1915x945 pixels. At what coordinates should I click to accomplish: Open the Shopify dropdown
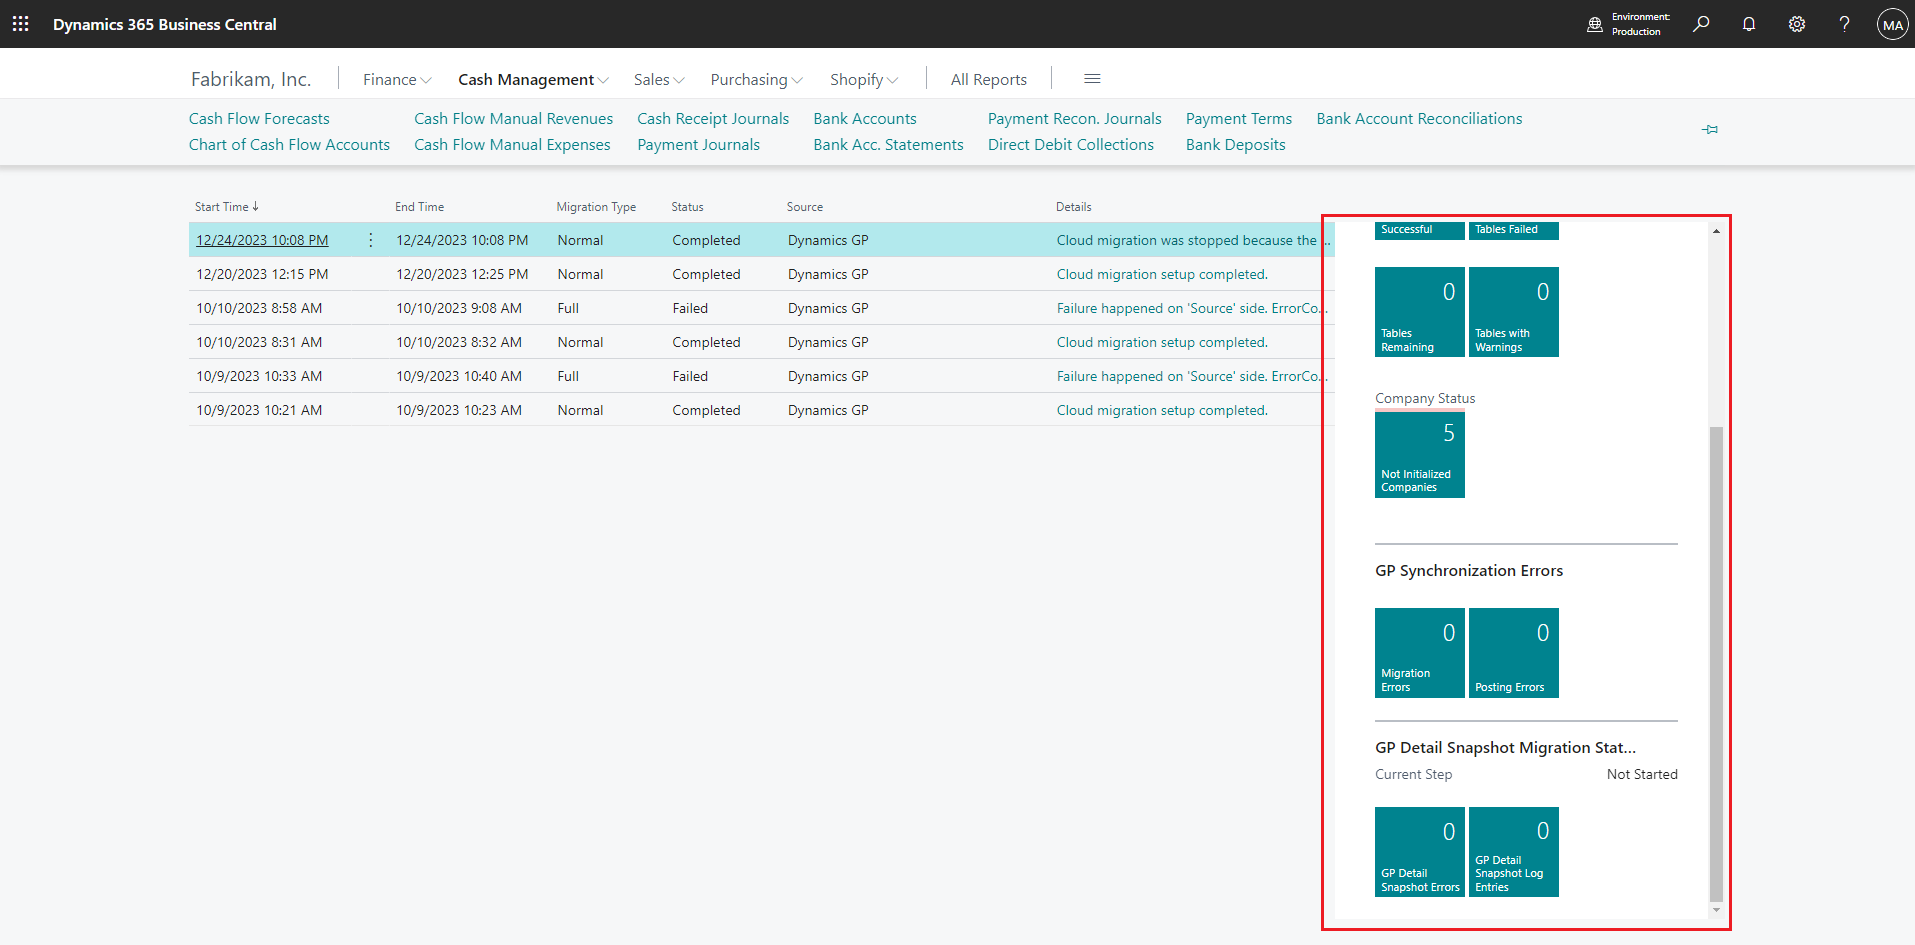(x=862, y=79)
